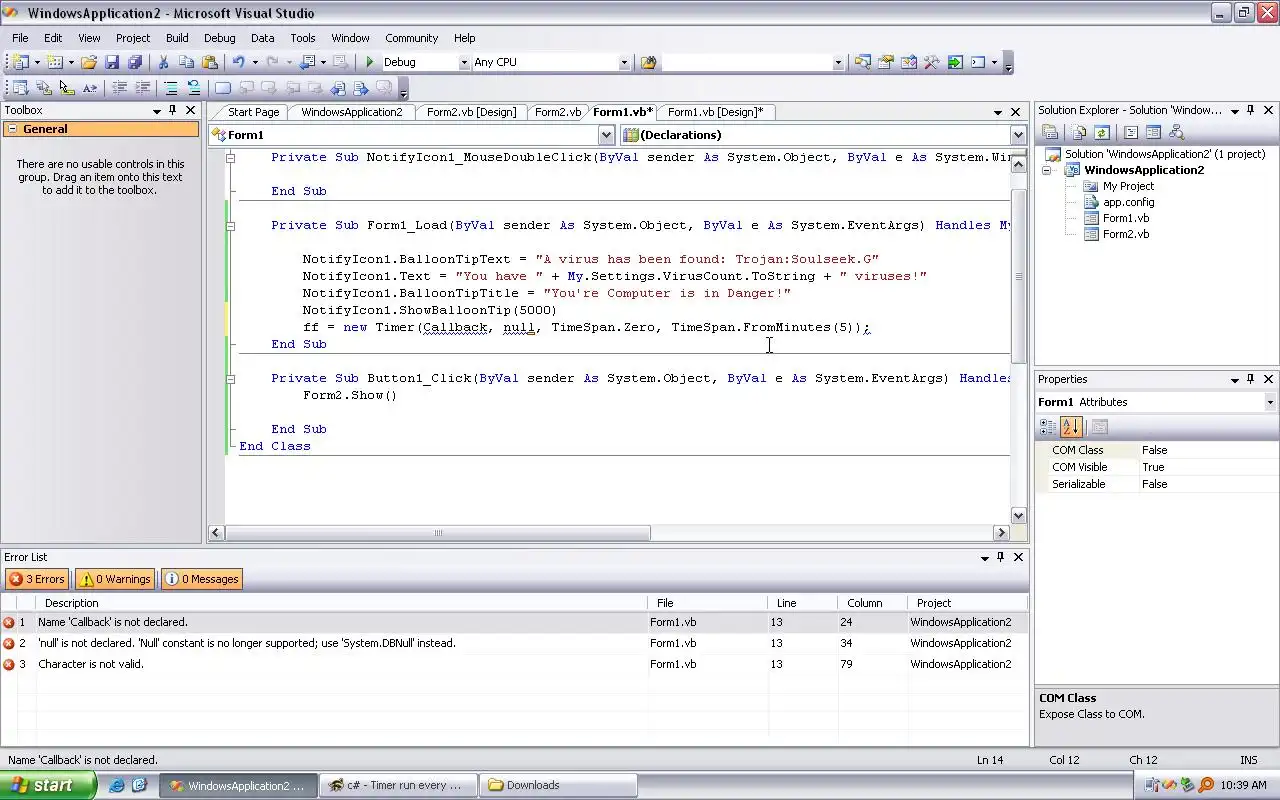The height and width of the screenshot is (800, 1280).
Task: Toggle auto-hide pin on Error List
Action: tap(1001, 557)
